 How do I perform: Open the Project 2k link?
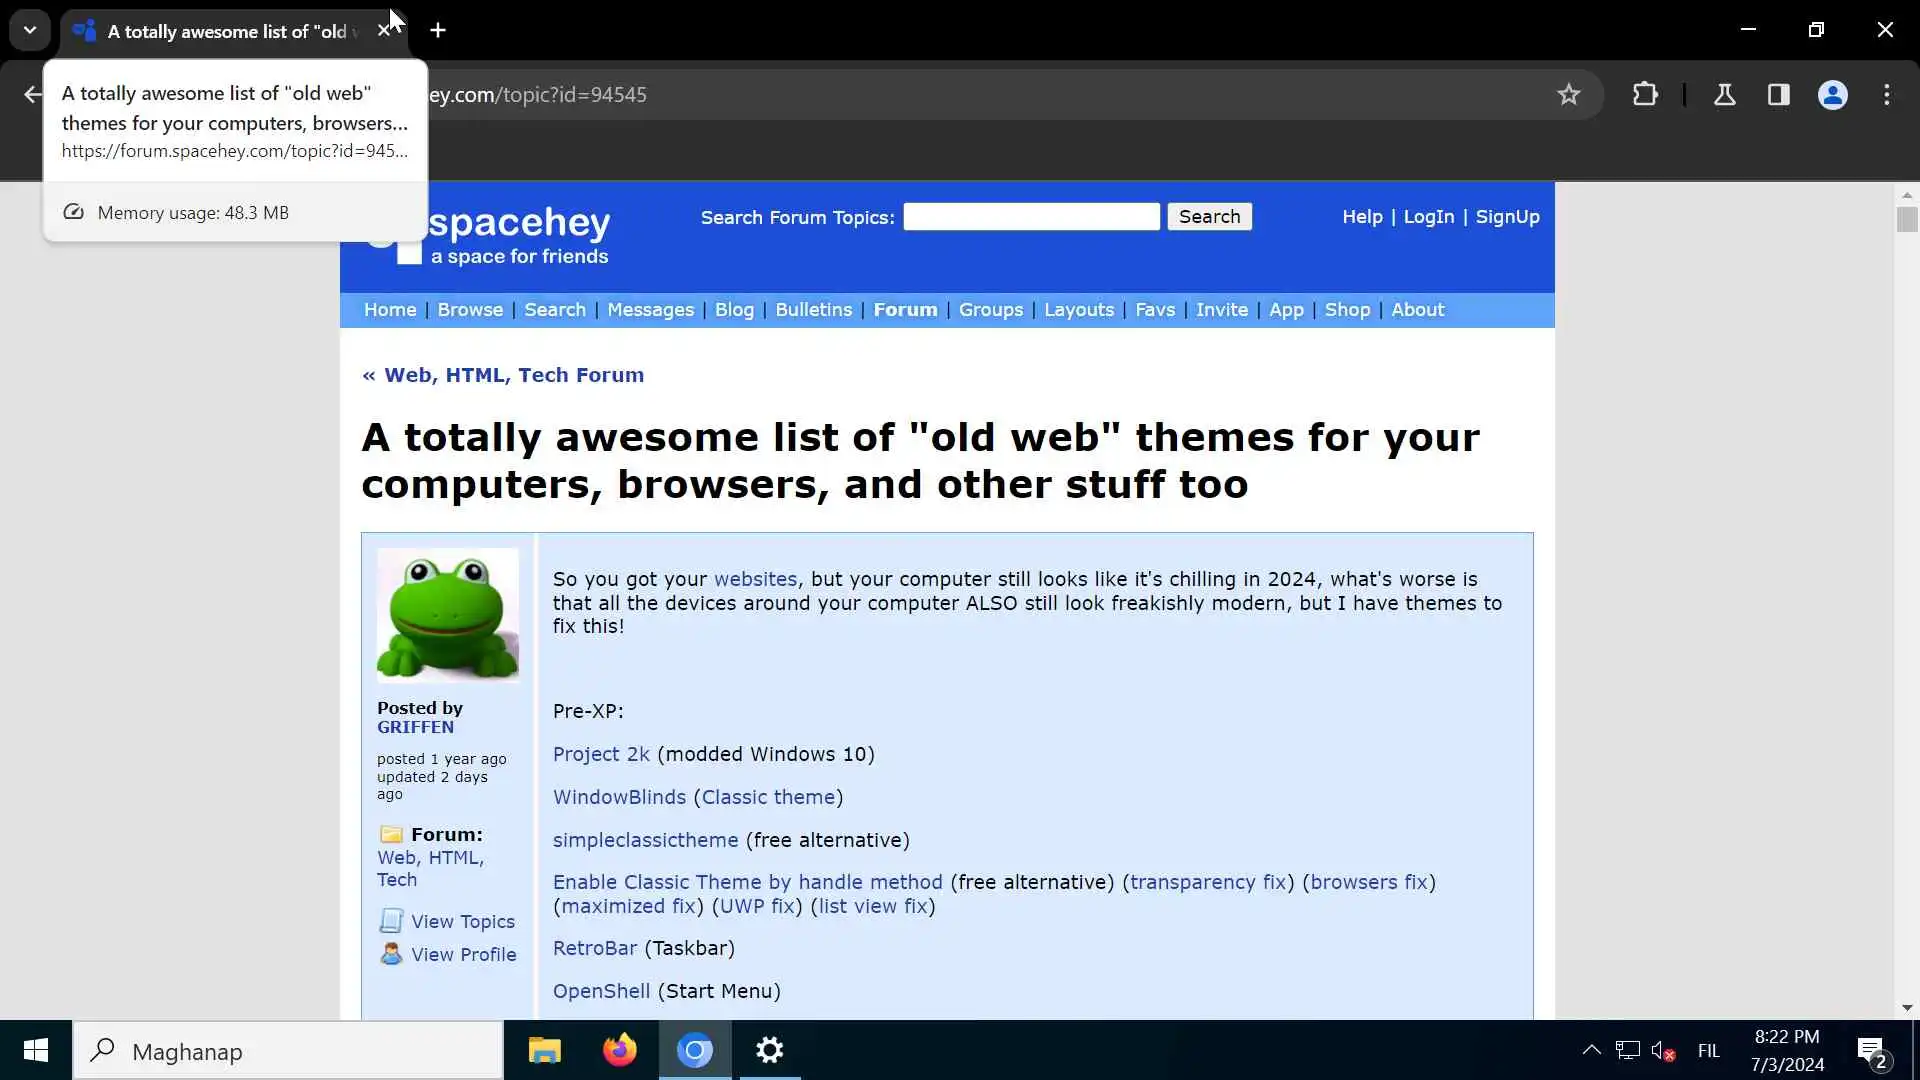pos(601,754)
